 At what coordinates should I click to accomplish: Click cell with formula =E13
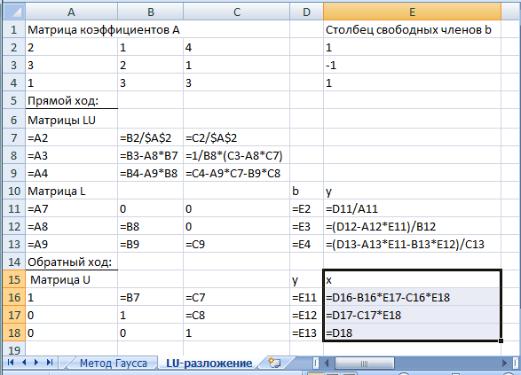pos(306,333)
